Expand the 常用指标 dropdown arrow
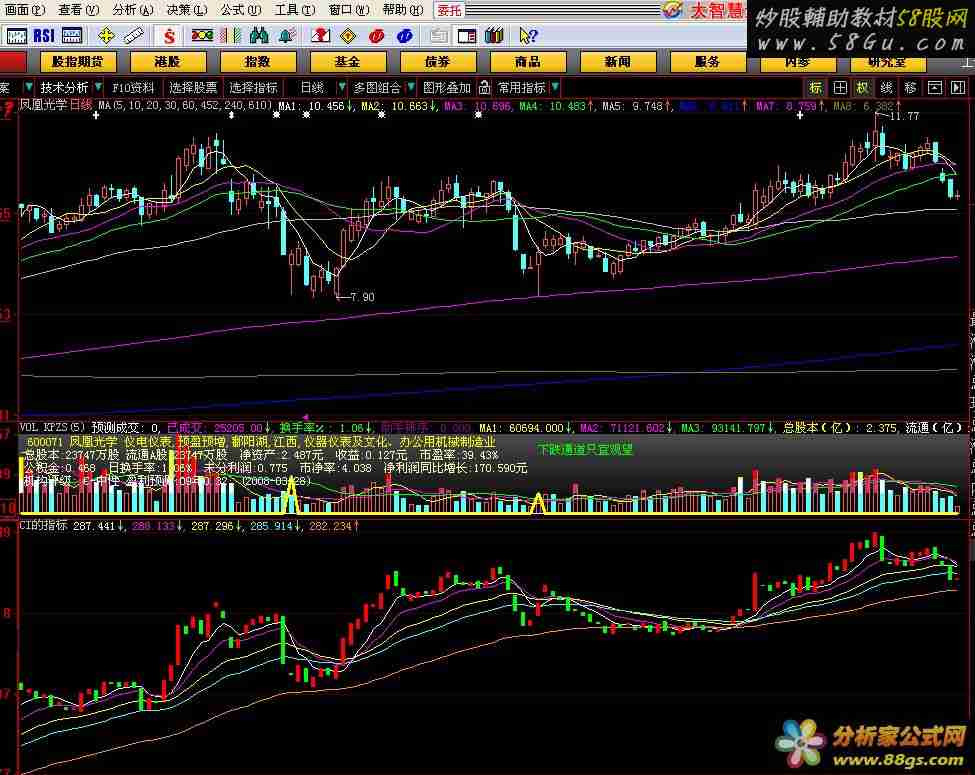 tap(555, 88)
